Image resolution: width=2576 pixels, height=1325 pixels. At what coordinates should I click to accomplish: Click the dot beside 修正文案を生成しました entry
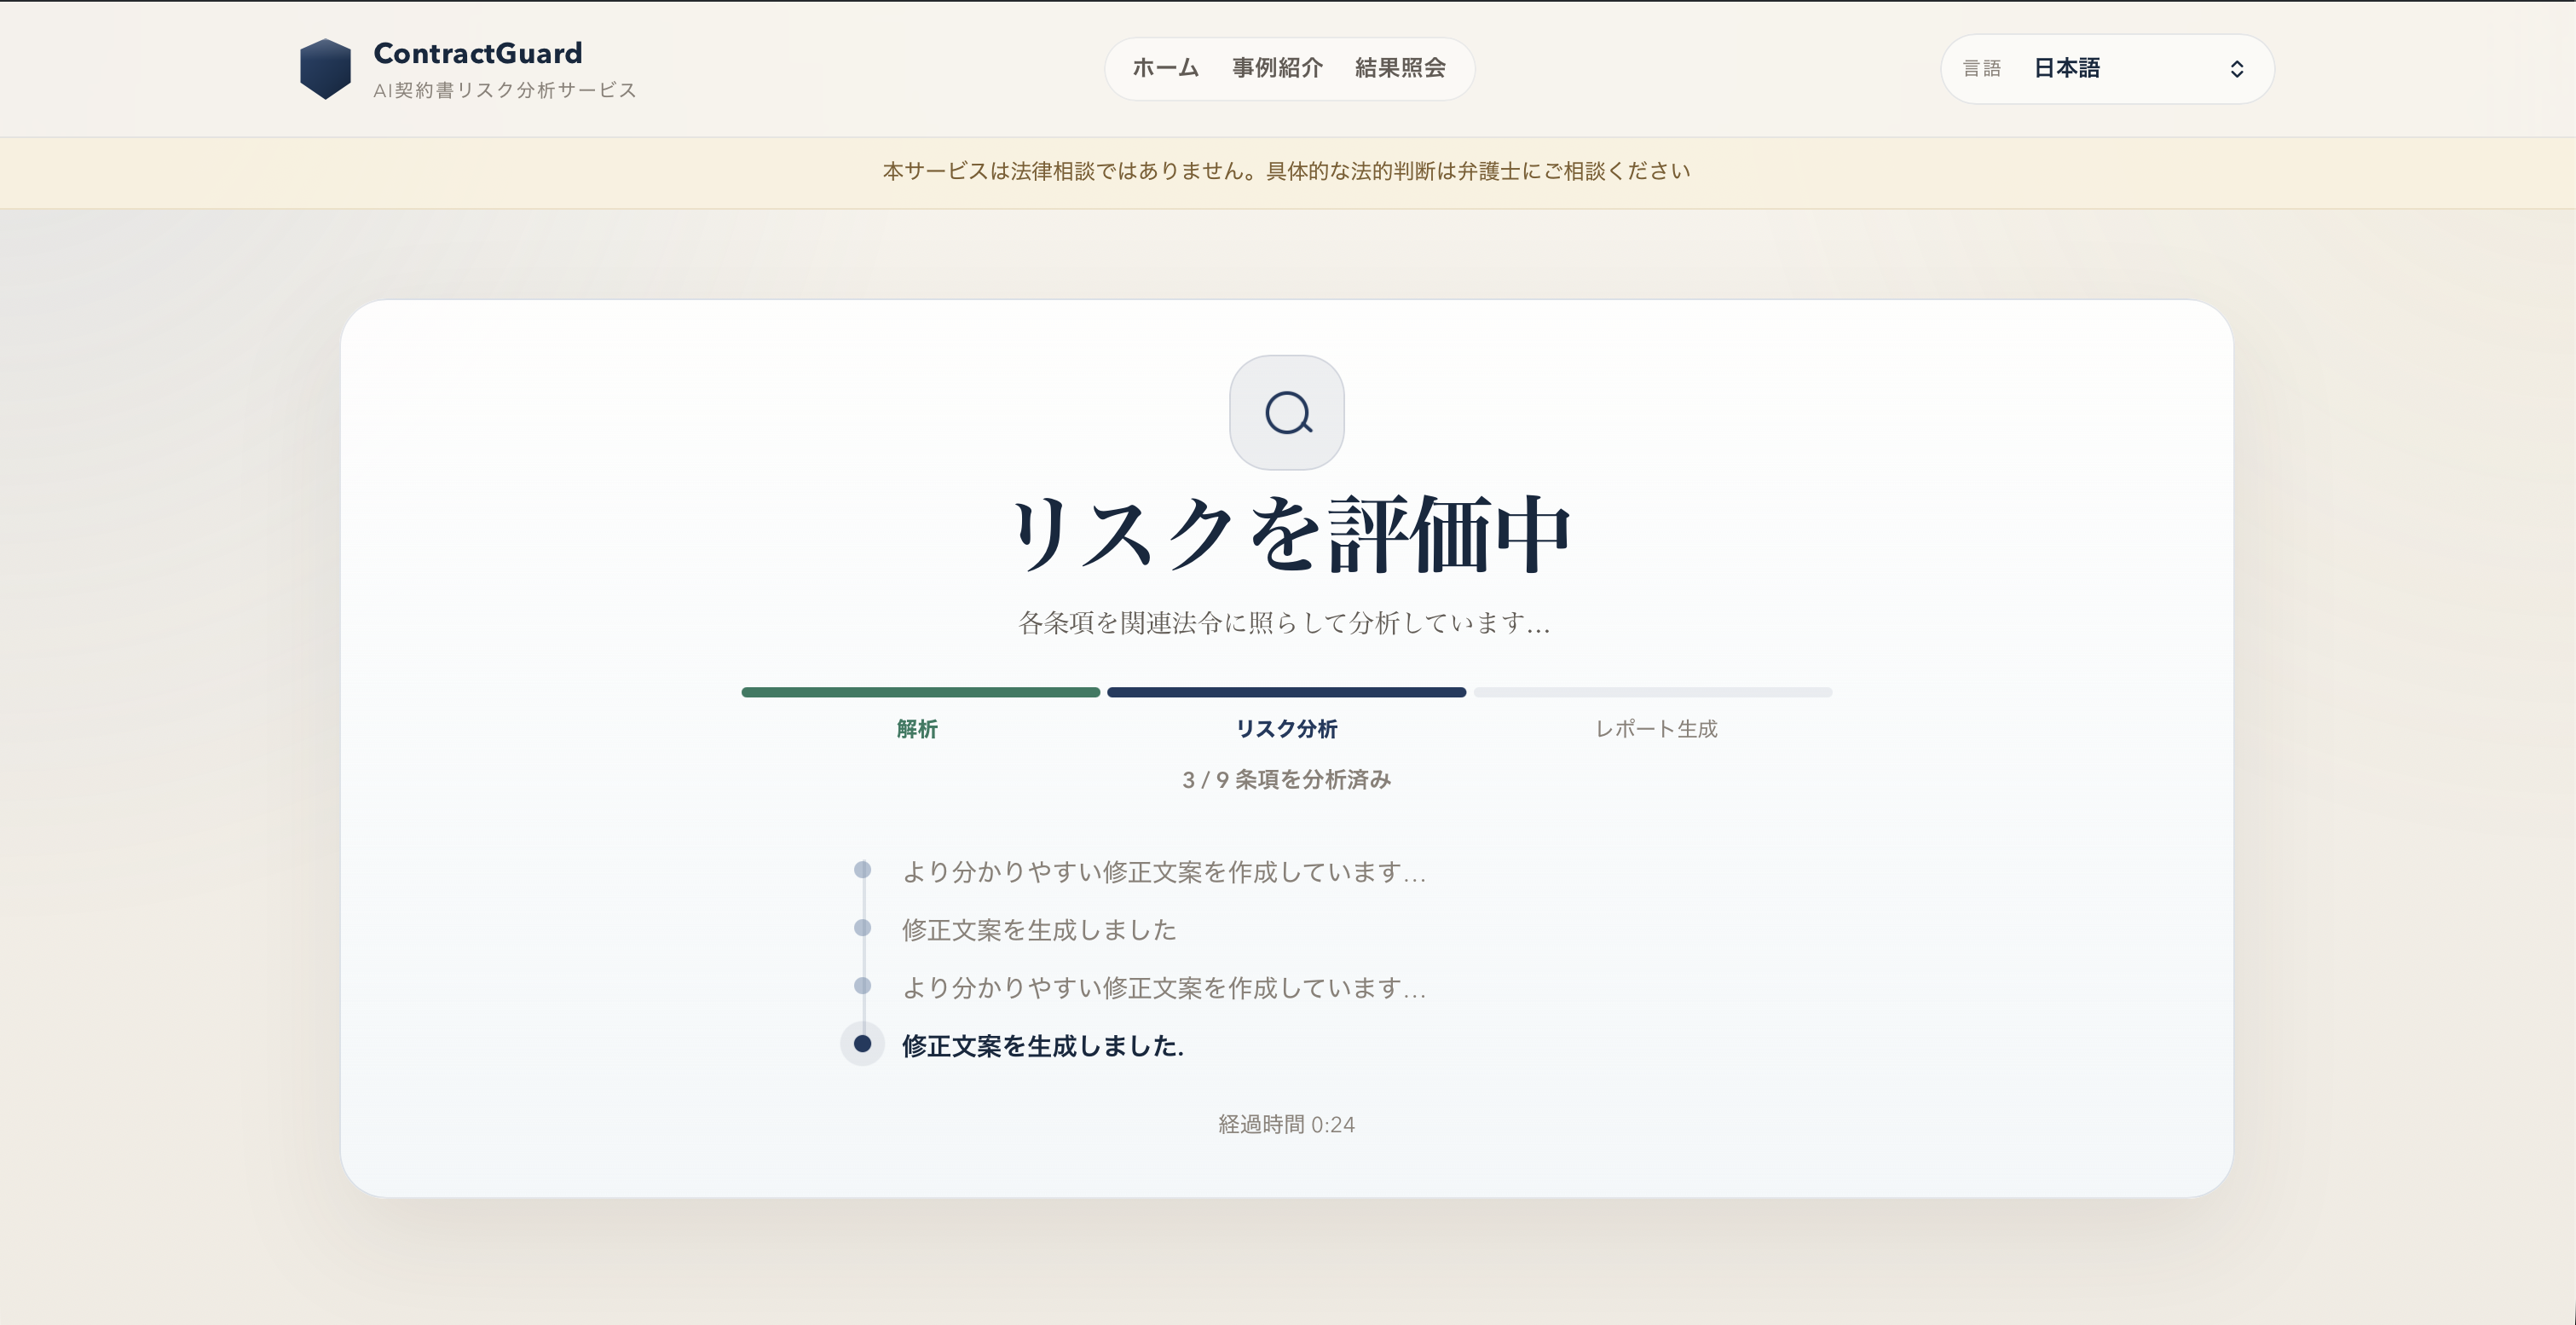(x=862, y=928)
